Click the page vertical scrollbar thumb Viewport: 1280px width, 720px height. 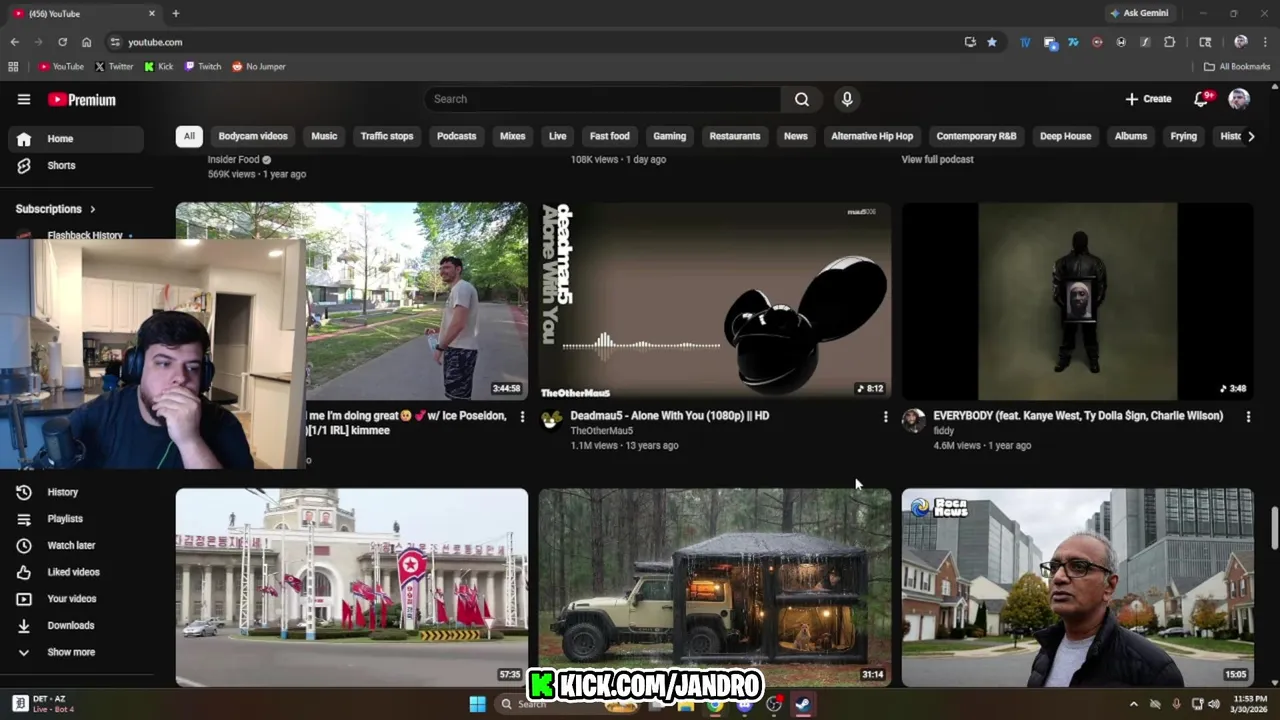1274,528
